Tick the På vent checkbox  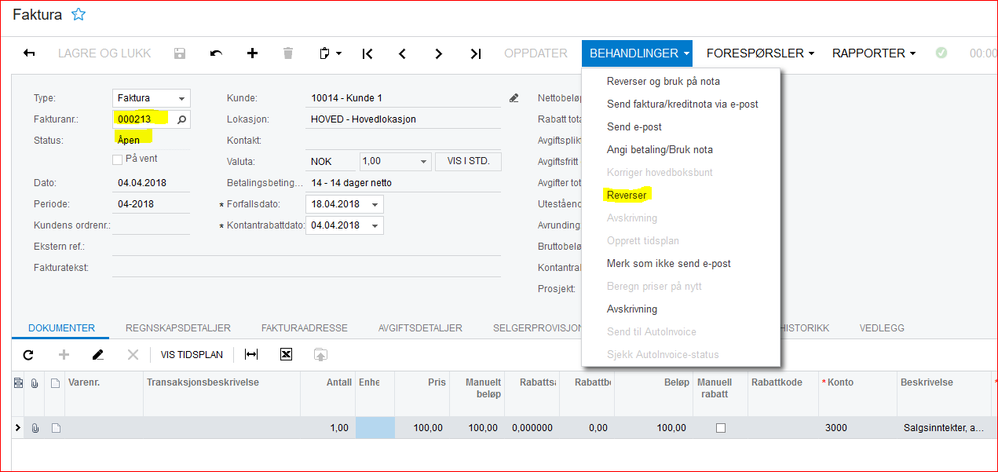[x=117, y=160]
